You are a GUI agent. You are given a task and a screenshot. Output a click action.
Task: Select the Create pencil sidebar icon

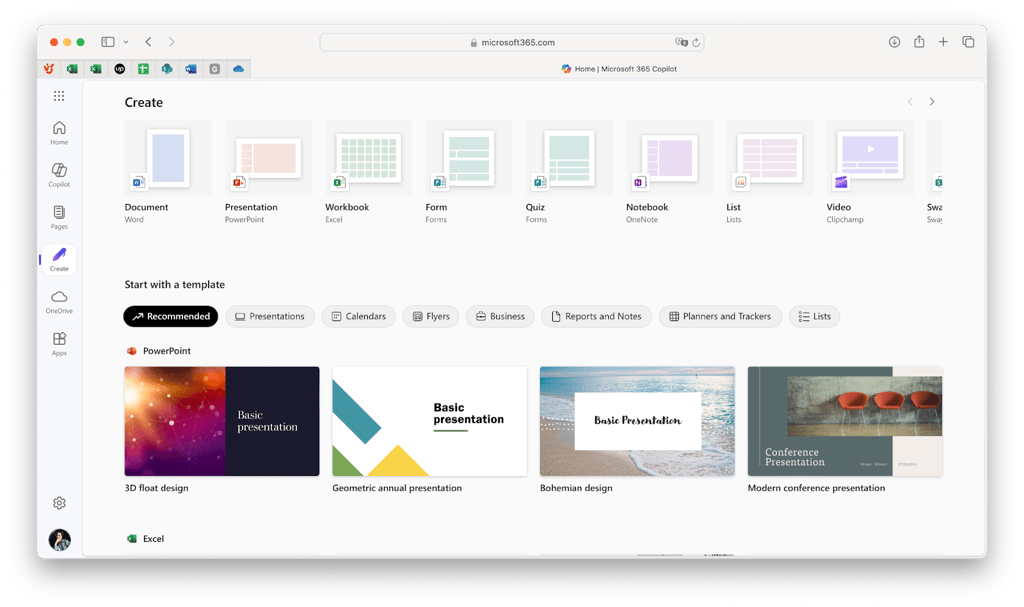[x=59, y=259]
